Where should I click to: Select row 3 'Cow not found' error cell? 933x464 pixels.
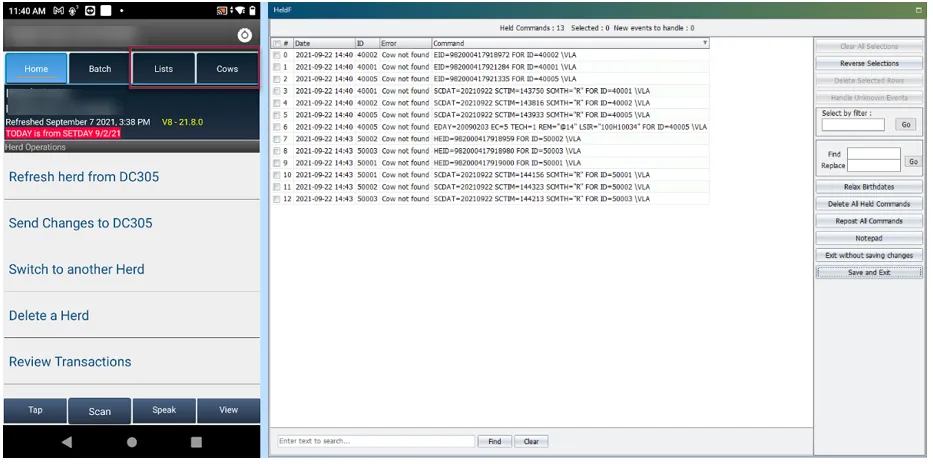[x=405, y=91]
